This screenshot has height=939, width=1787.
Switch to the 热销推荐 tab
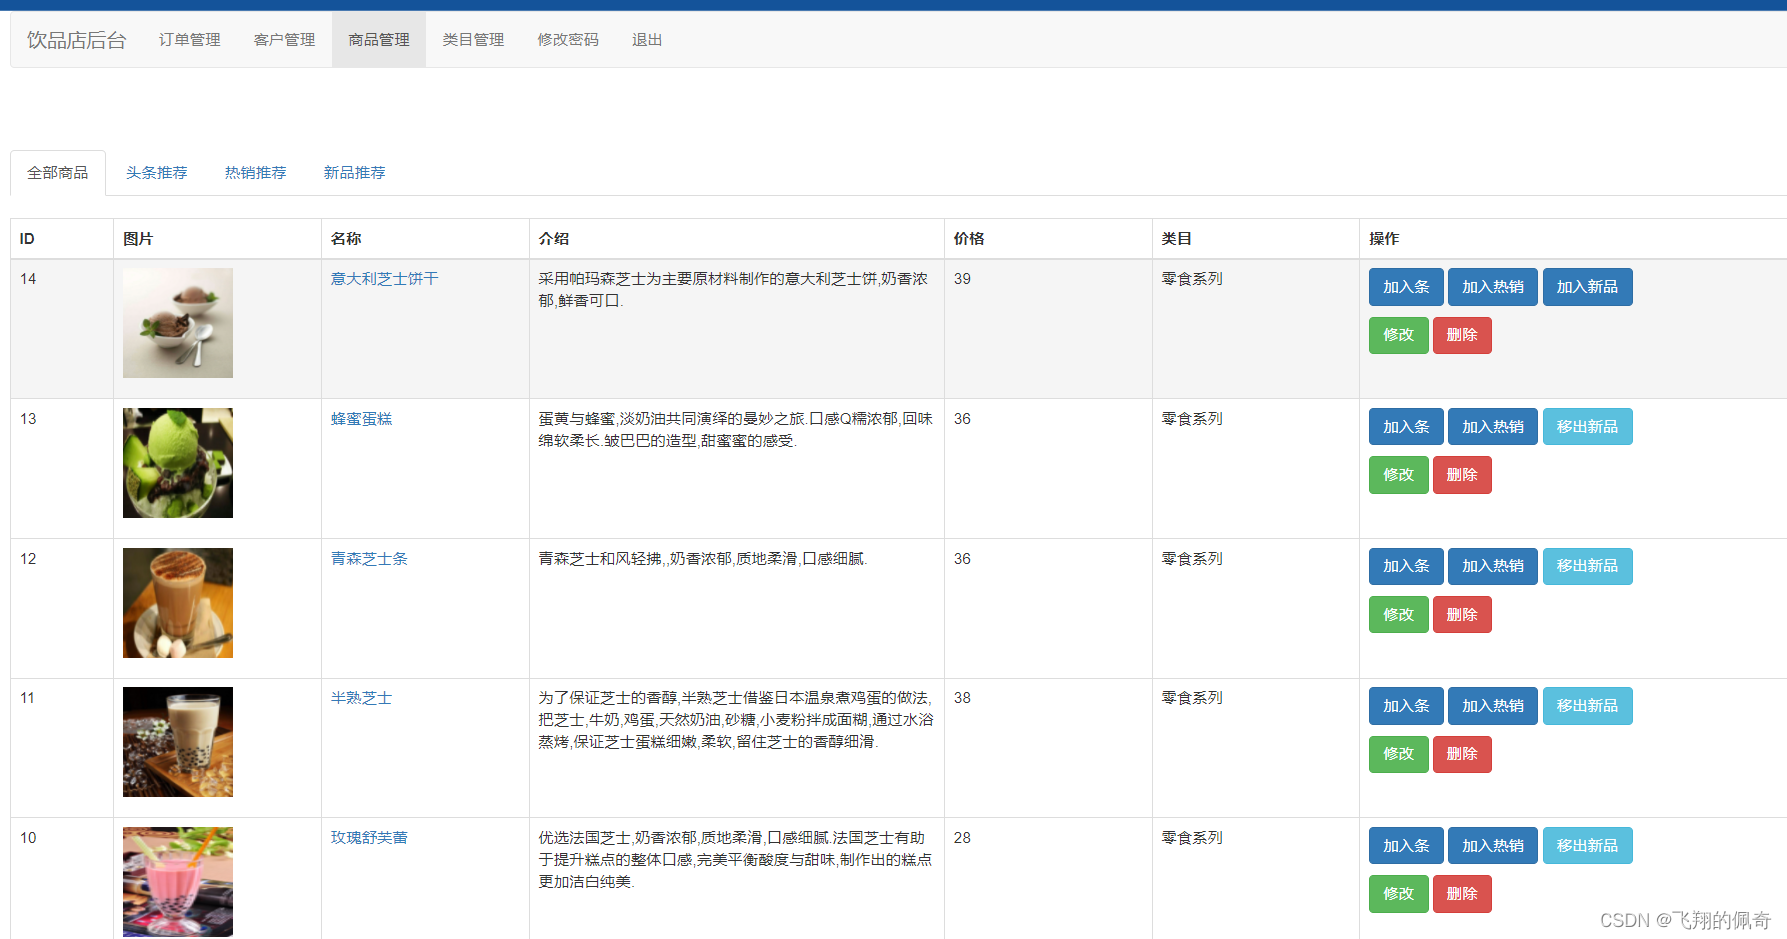pos(255,173)
